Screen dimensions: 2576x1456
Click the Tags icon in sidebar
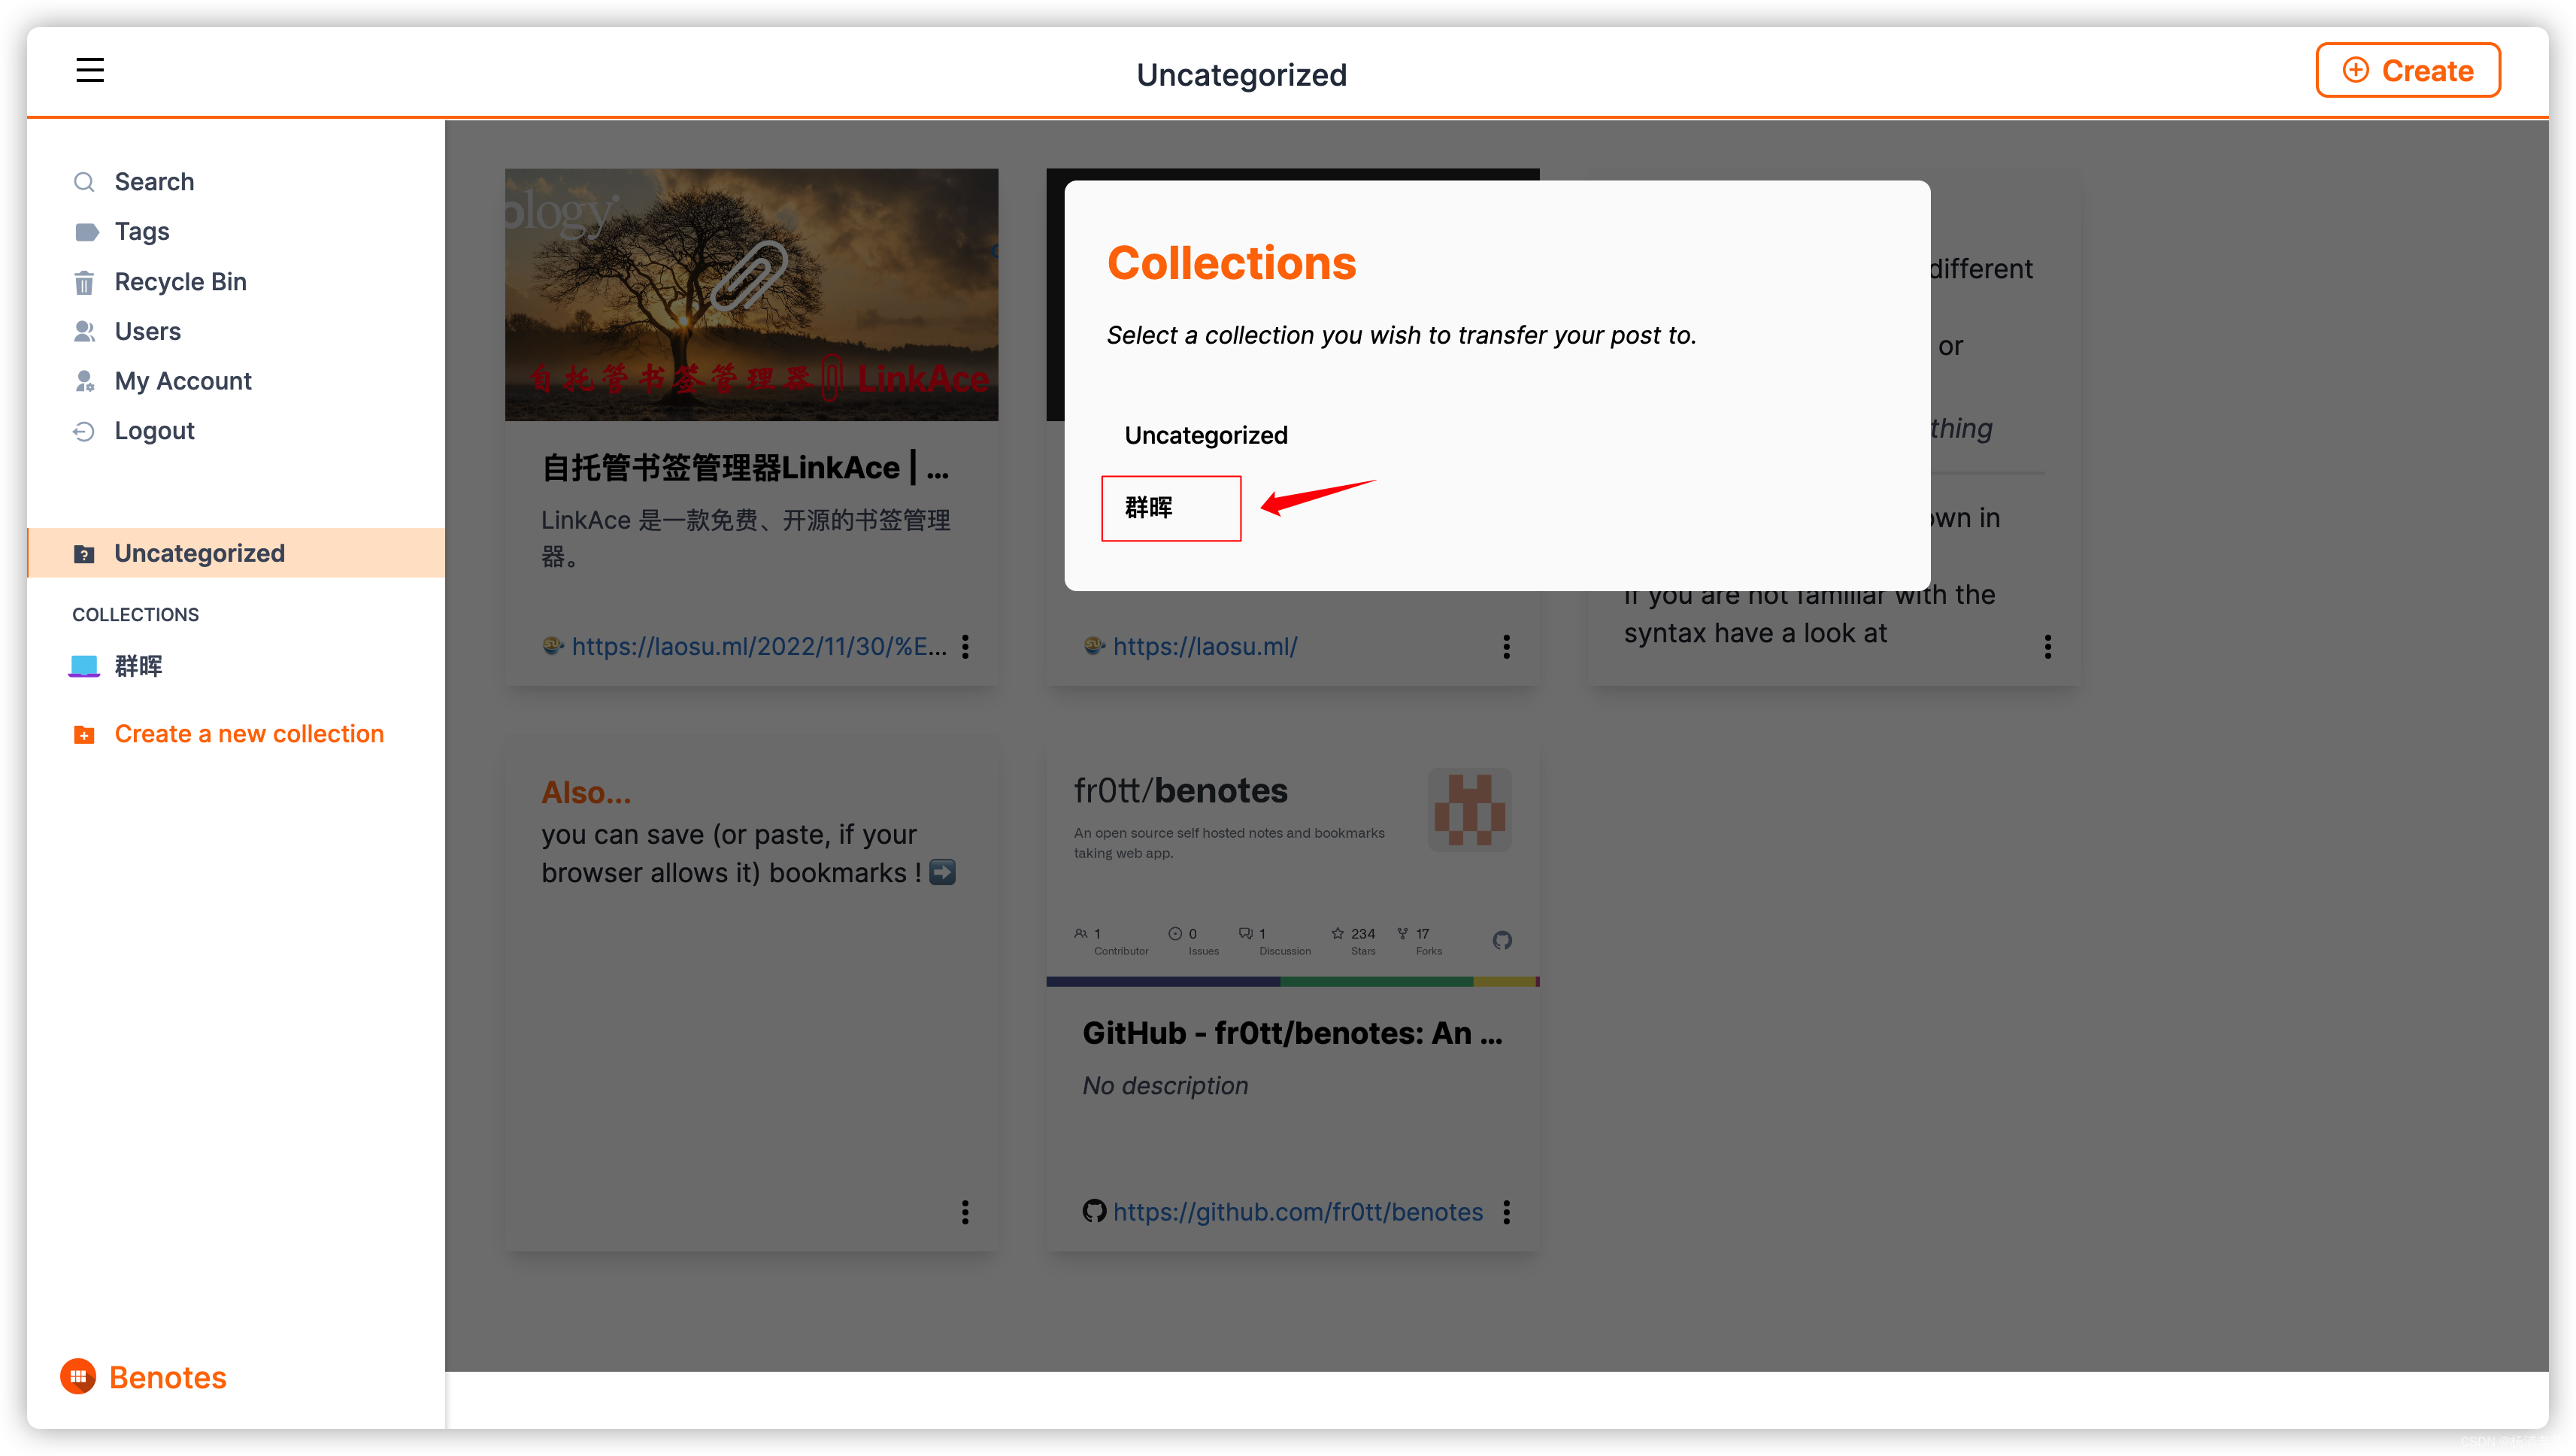click(x=86, y=232)
